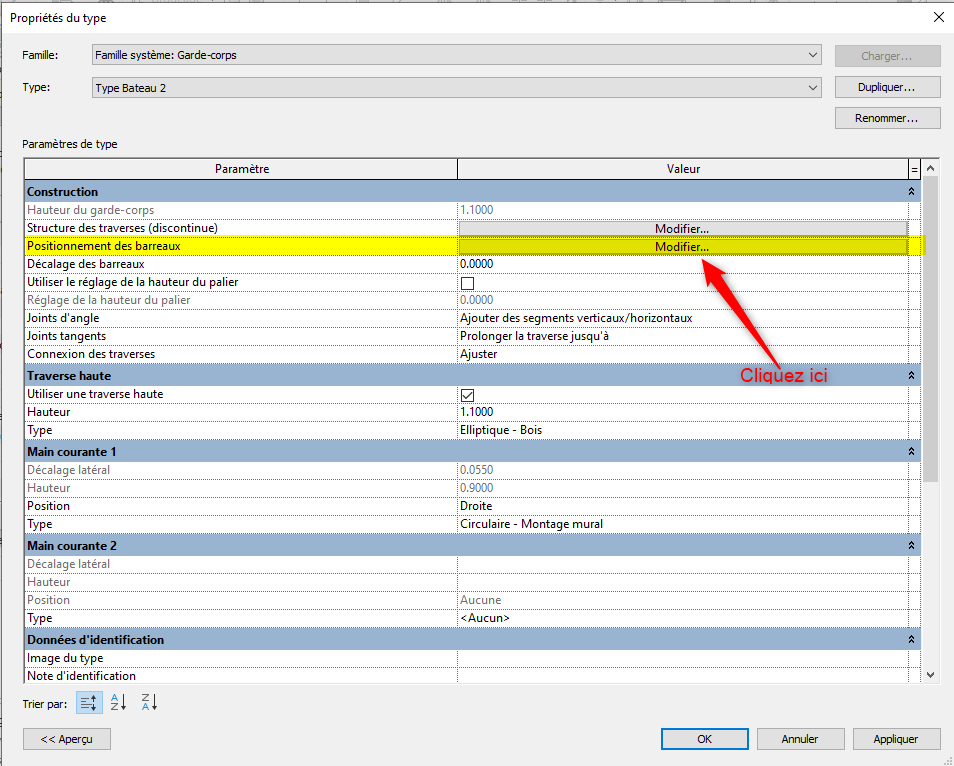954x766 pixels.
Task: Click Main courante 1 Position value Droite
Action: (683, 506)
